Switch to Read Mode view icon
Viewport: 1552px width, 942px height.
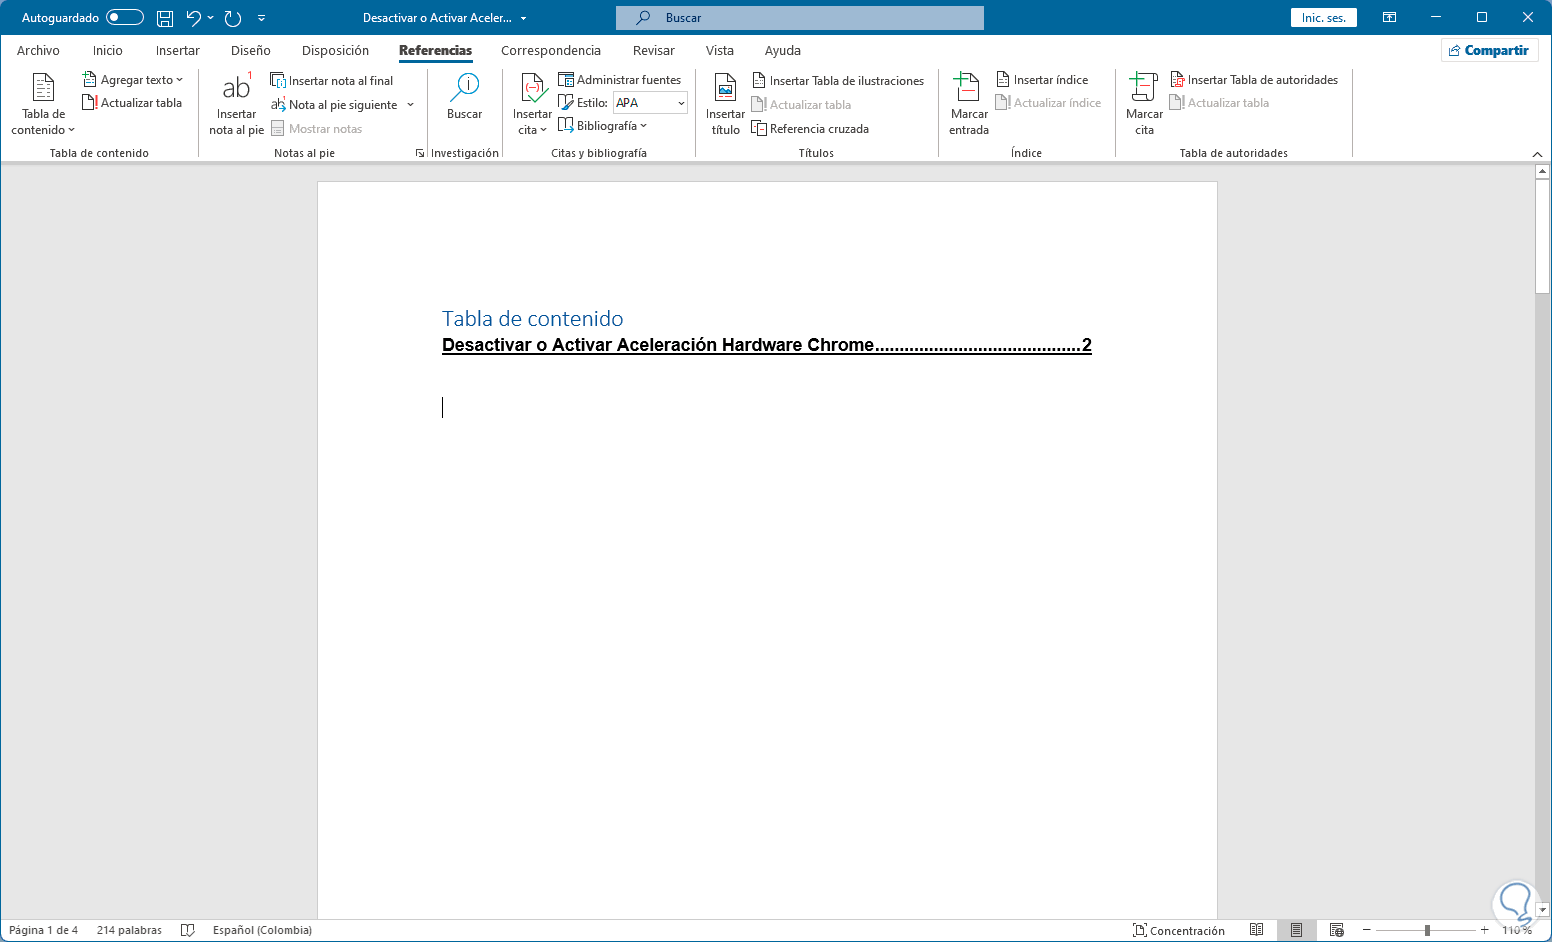click(x=1257, y=930)
